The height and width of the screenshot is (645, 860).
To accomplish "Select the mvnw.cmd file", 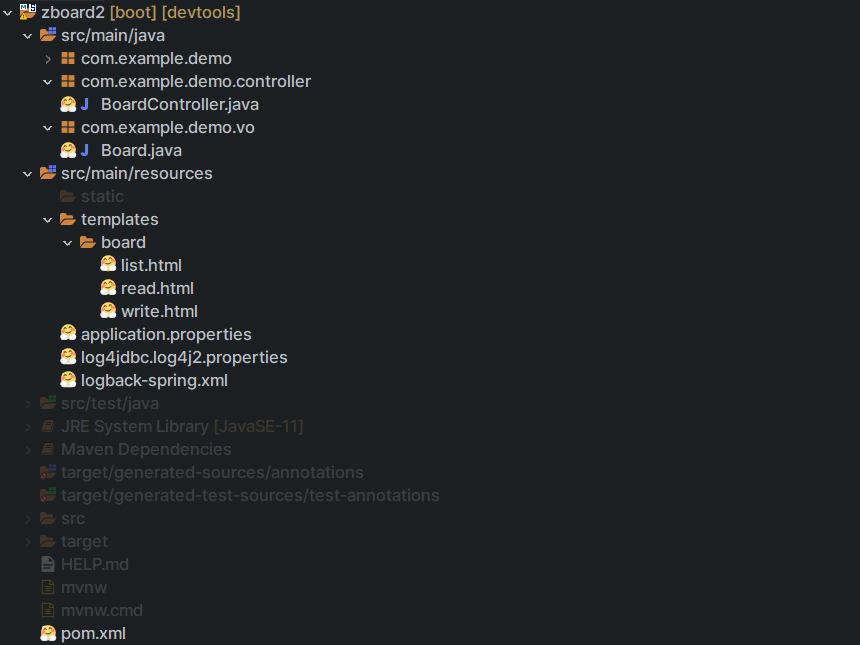I will click(x=101, y=610).
